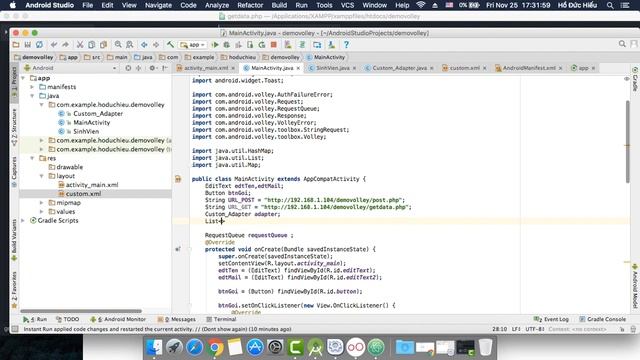The height and width of the screenshot is (360, 640).
Task: Expand the values folder
Action: [41, 212]
